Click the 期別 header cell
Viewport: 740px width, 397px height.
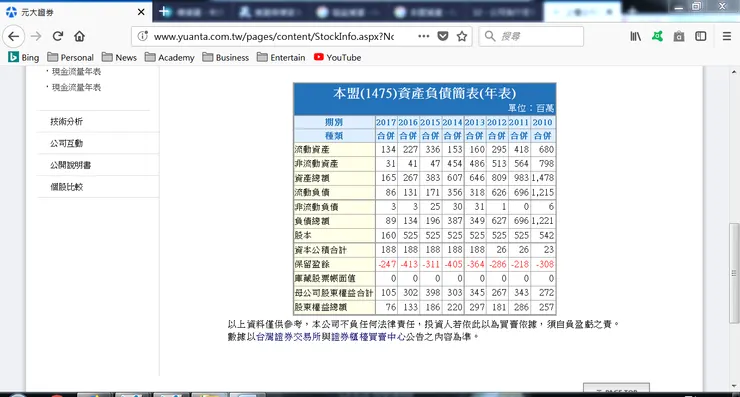pyautogui.click(x=334, y=122)
